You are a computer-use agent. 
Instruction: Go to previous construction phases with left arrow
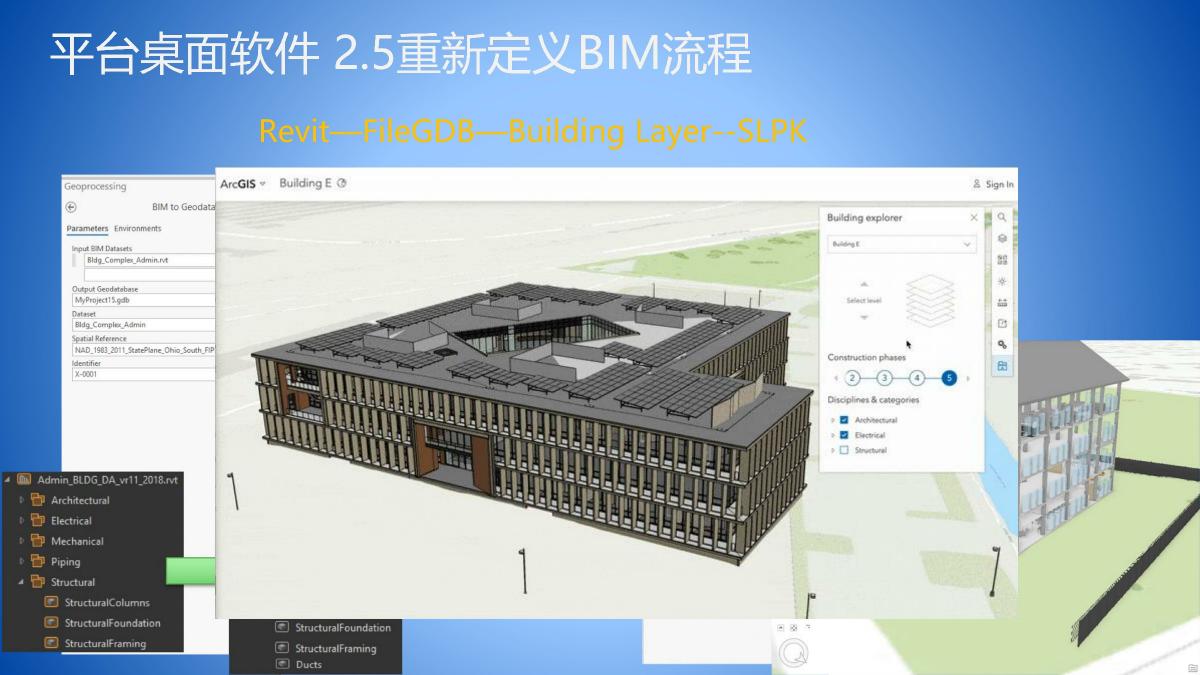coord(835,378)
